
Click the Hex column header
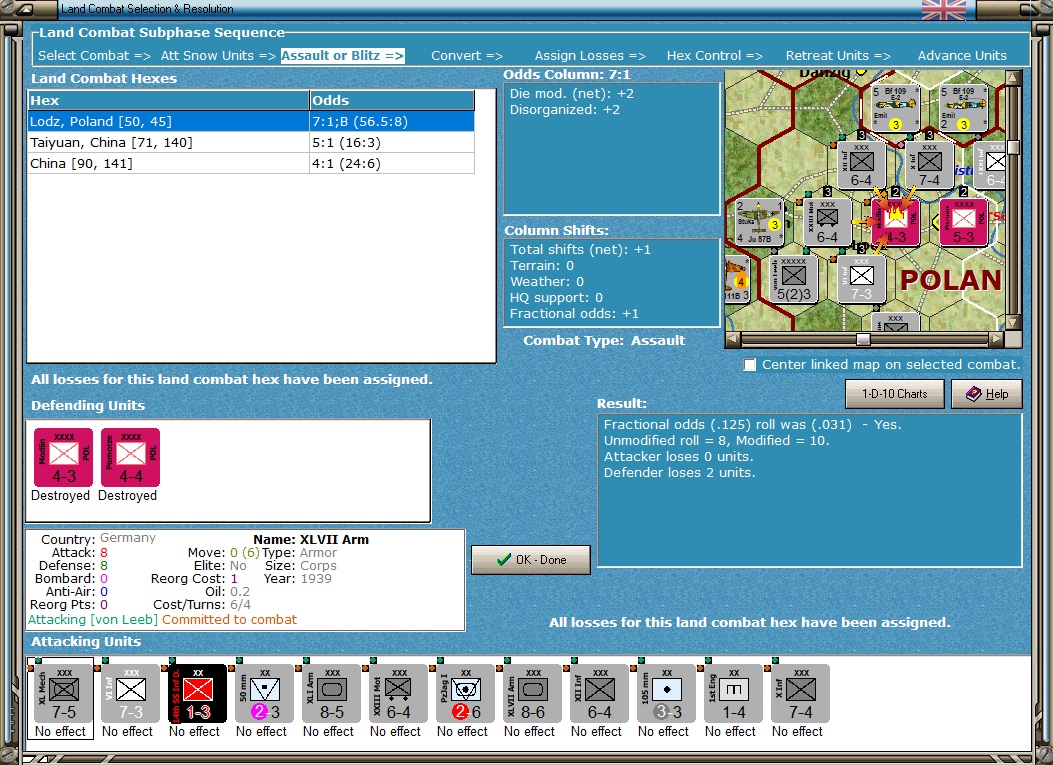tap(168, 100)
